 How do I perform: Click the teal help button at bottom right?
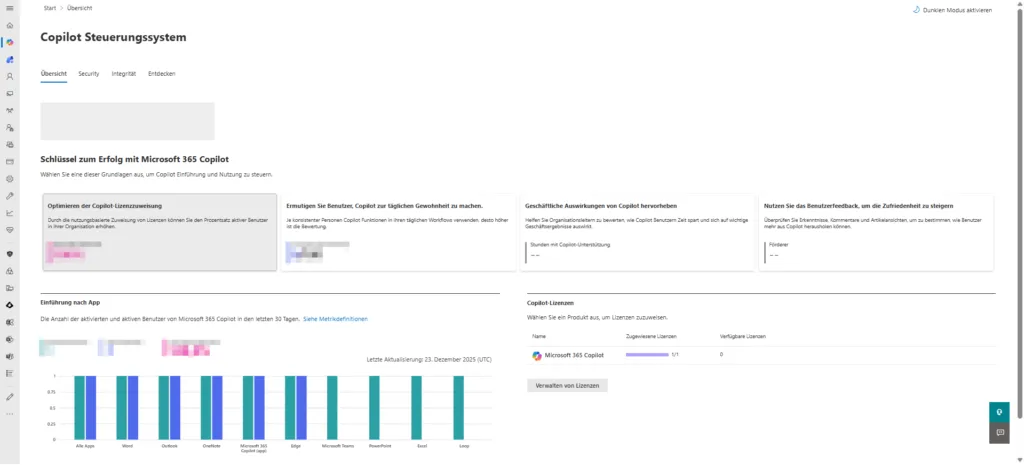[x=997, y=411]
